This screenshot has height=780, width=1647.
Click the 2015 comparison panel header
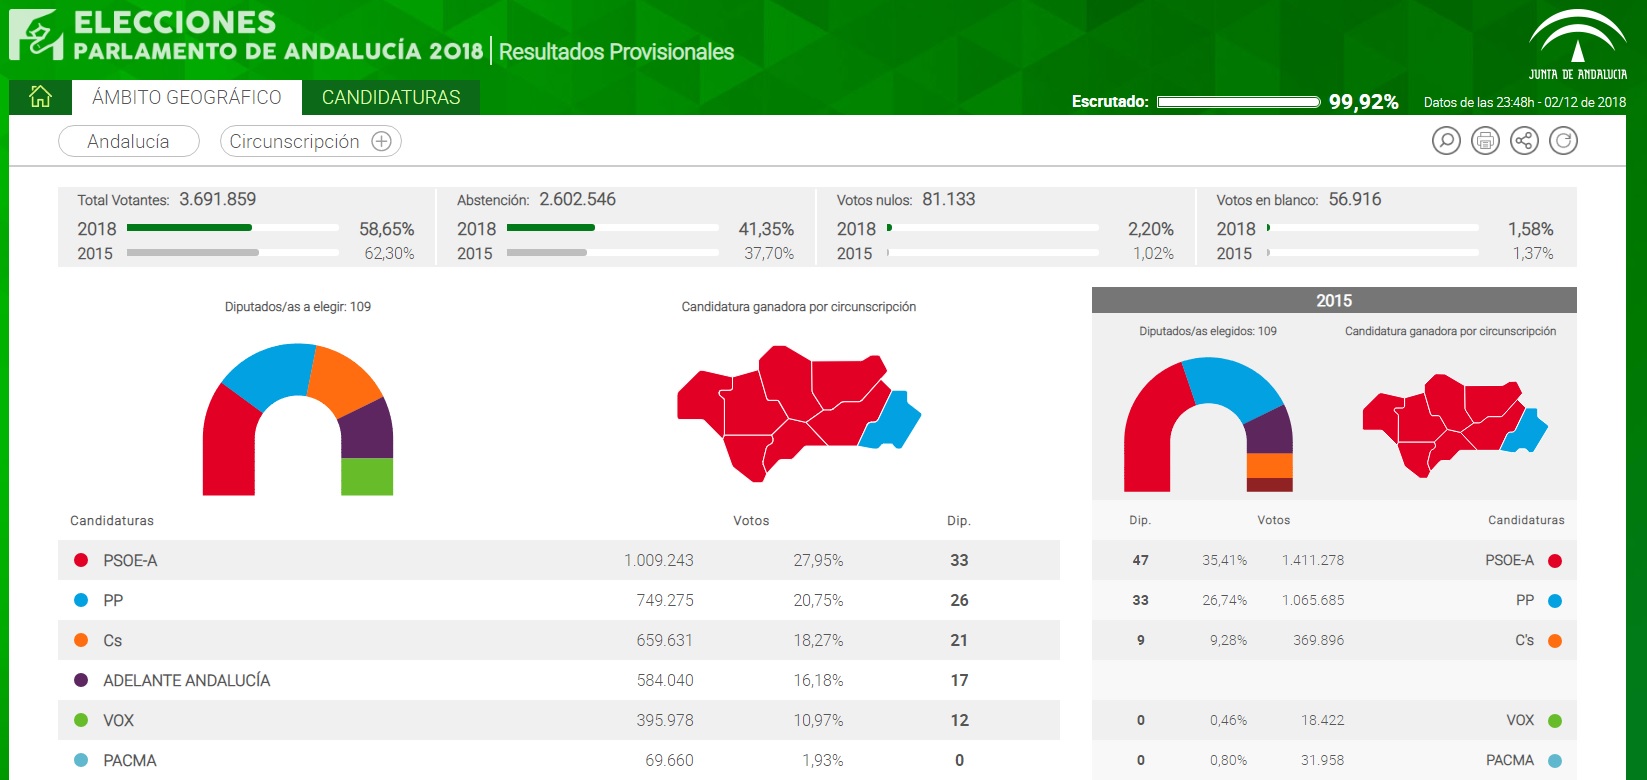(1333, 300)
